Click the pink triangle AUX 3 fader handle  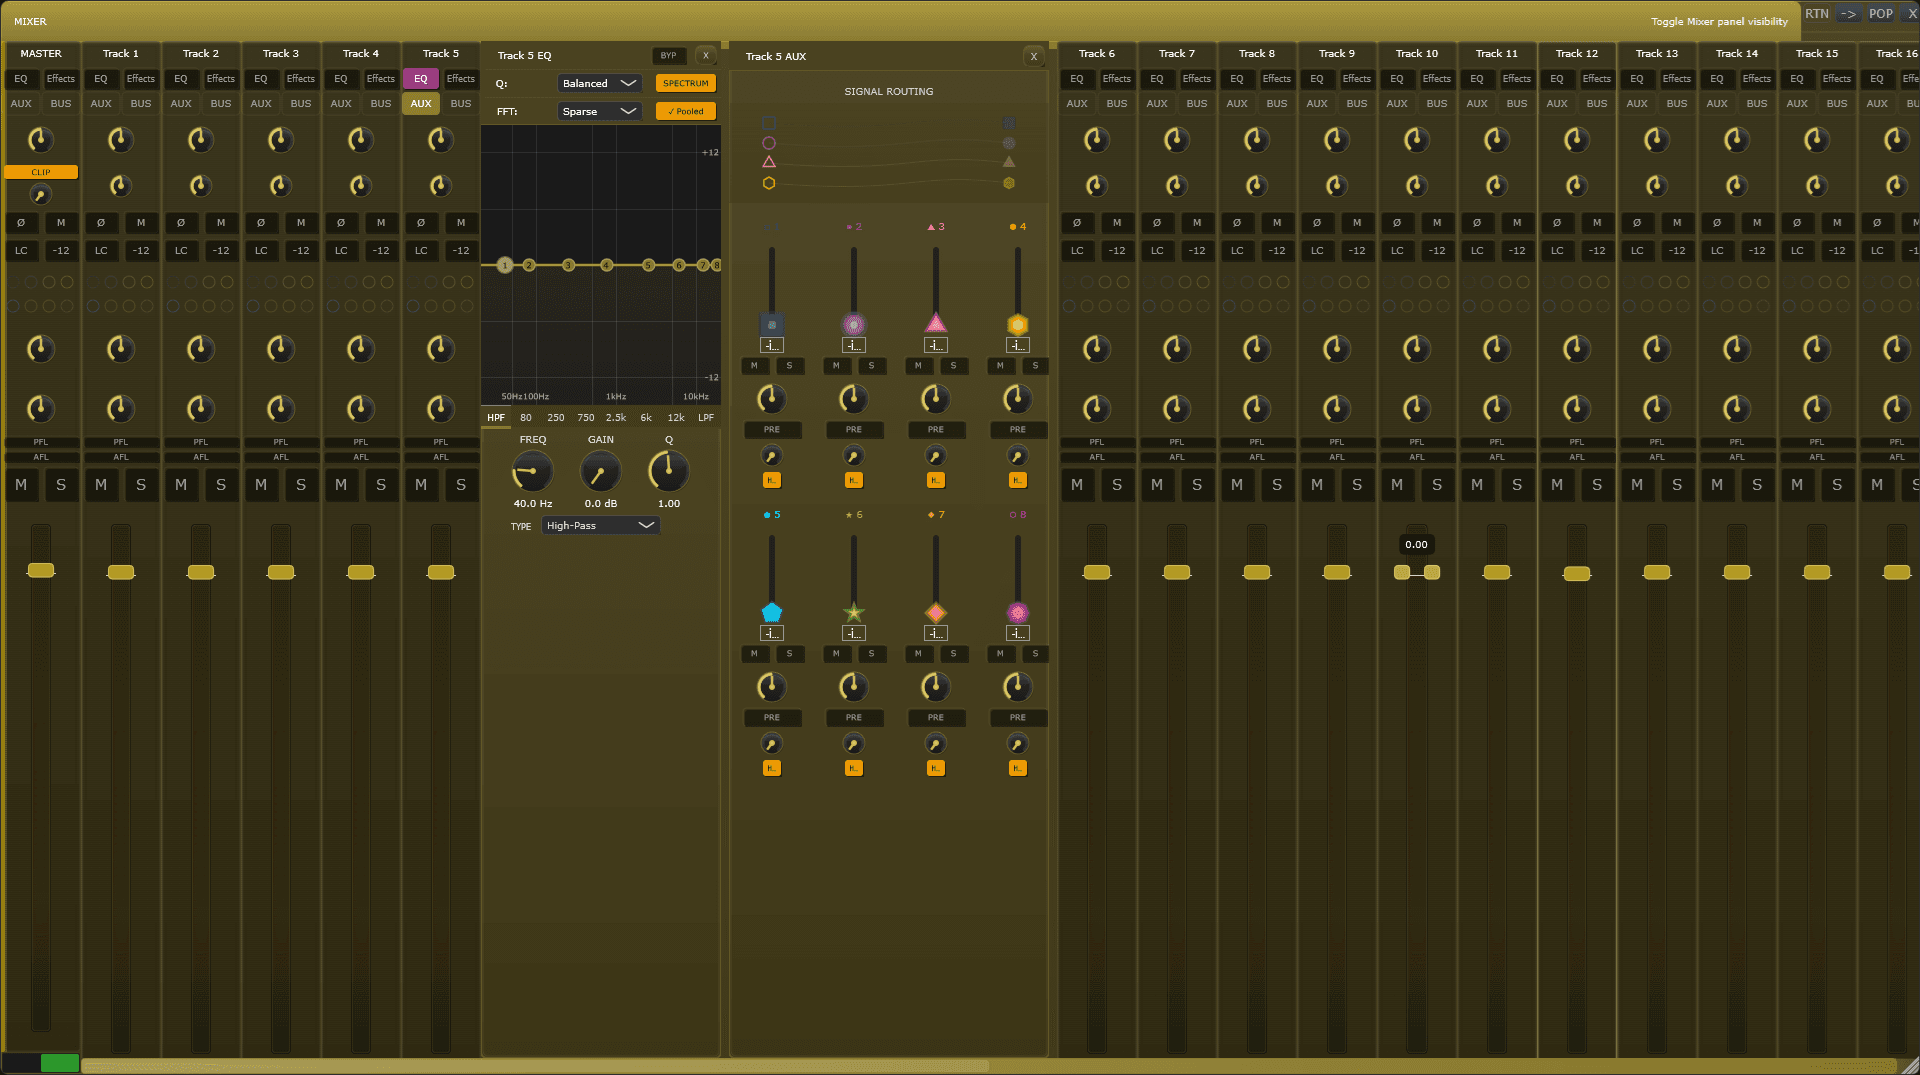pos(935,323)
